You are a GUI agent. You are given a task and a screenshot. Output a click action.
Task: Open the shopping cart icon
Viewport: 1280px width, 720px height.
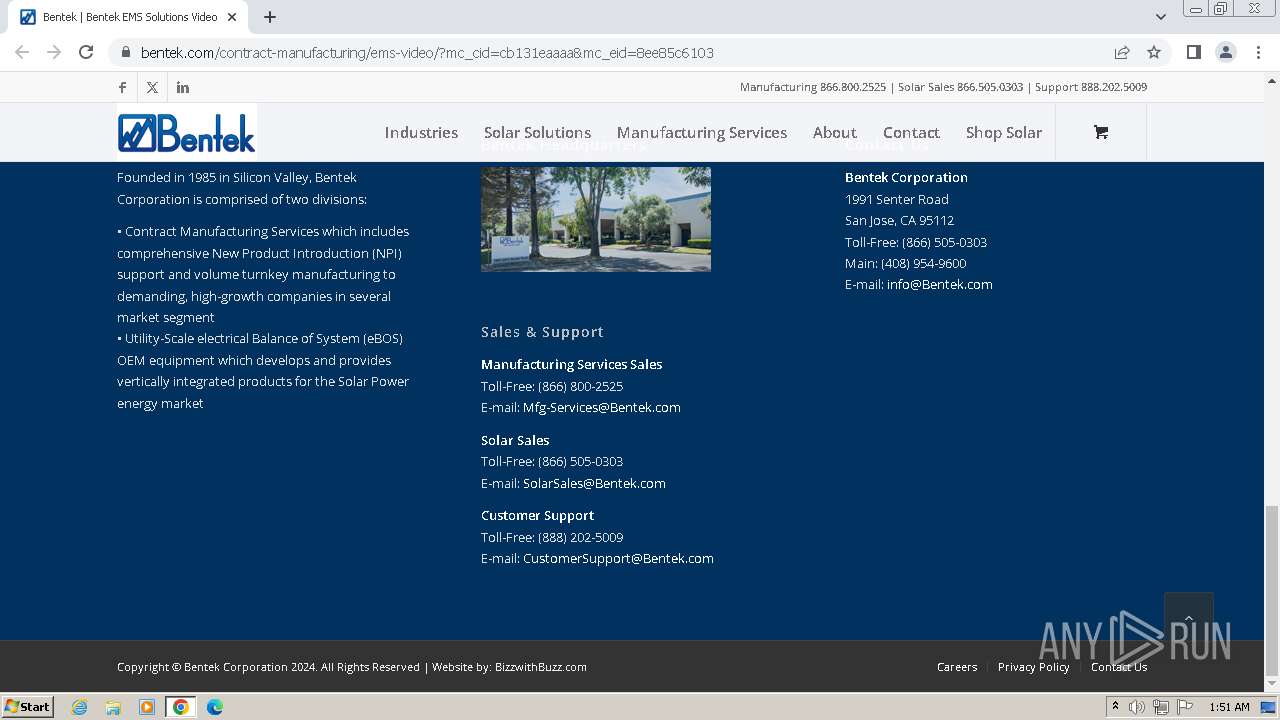pyautogui.click(x=1101, y=132)
